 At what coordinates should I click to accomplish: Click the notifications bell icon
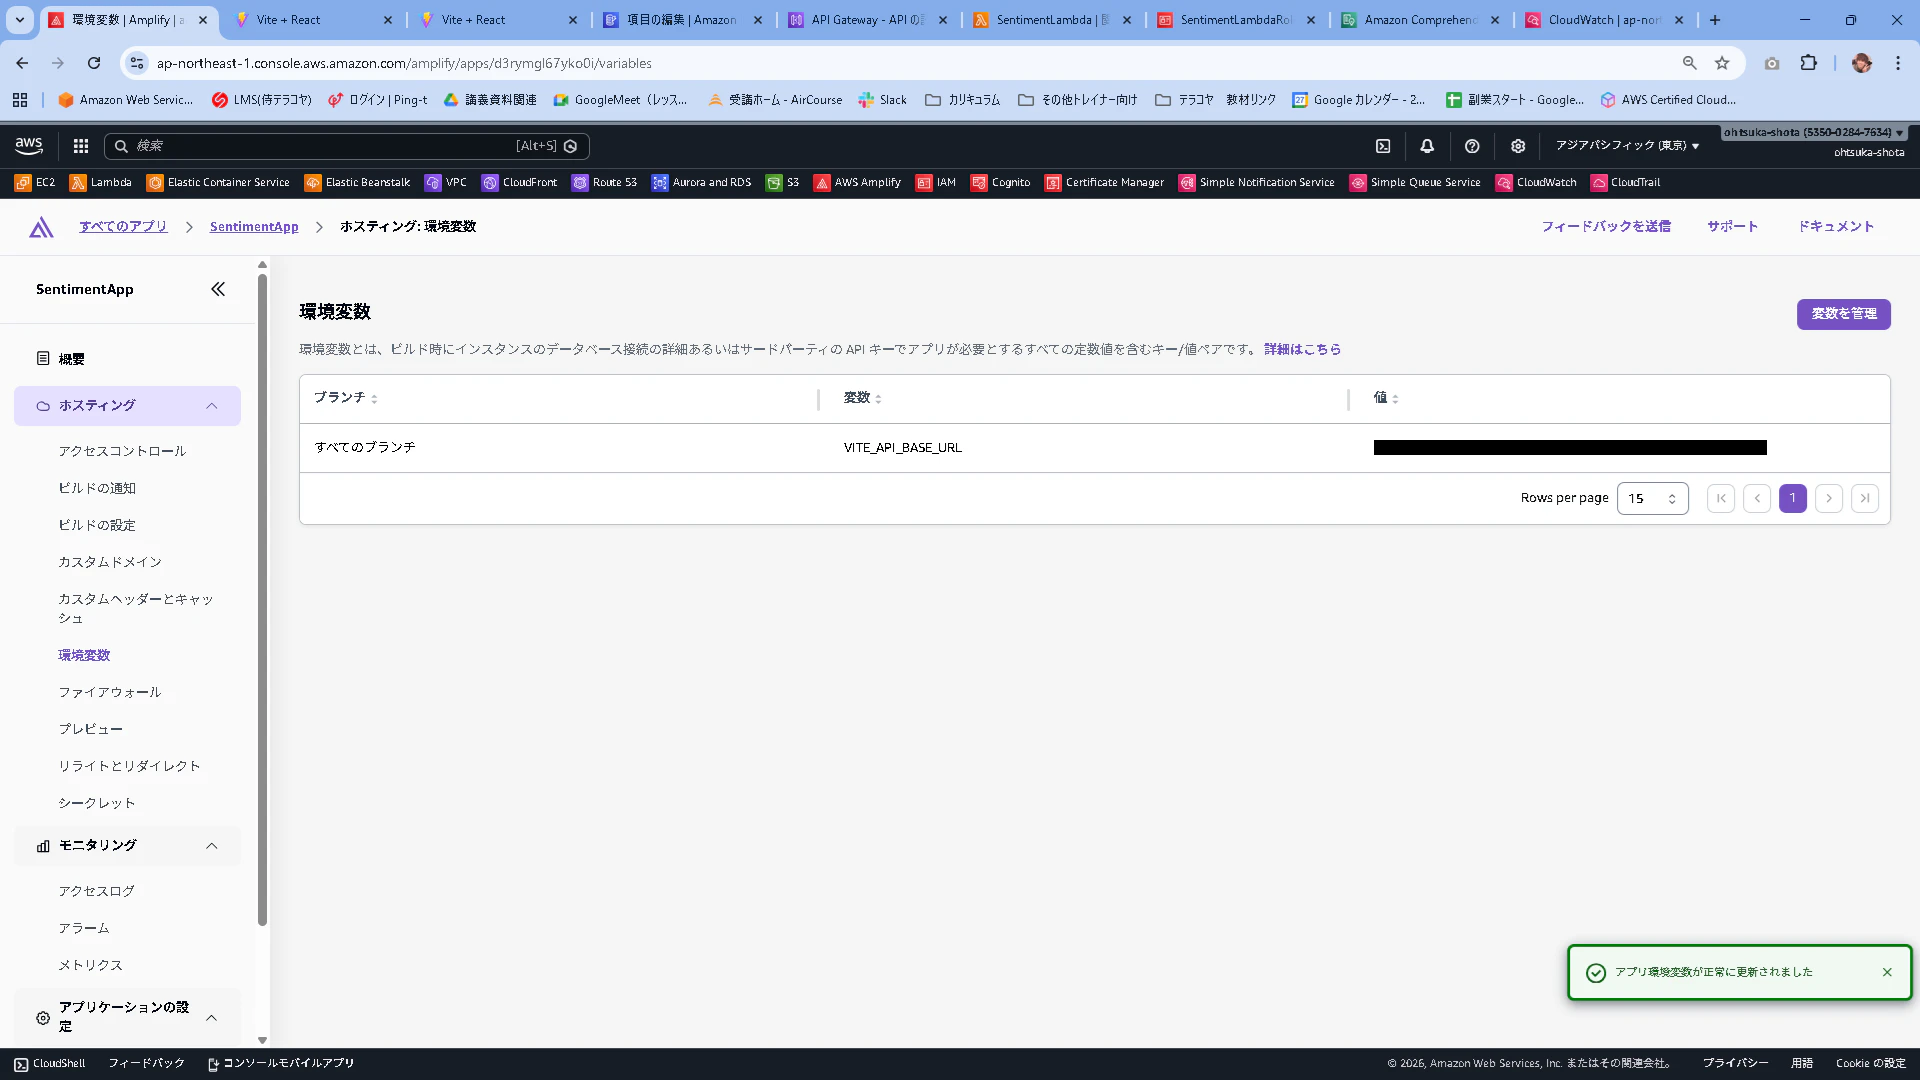click(1427, 146)
